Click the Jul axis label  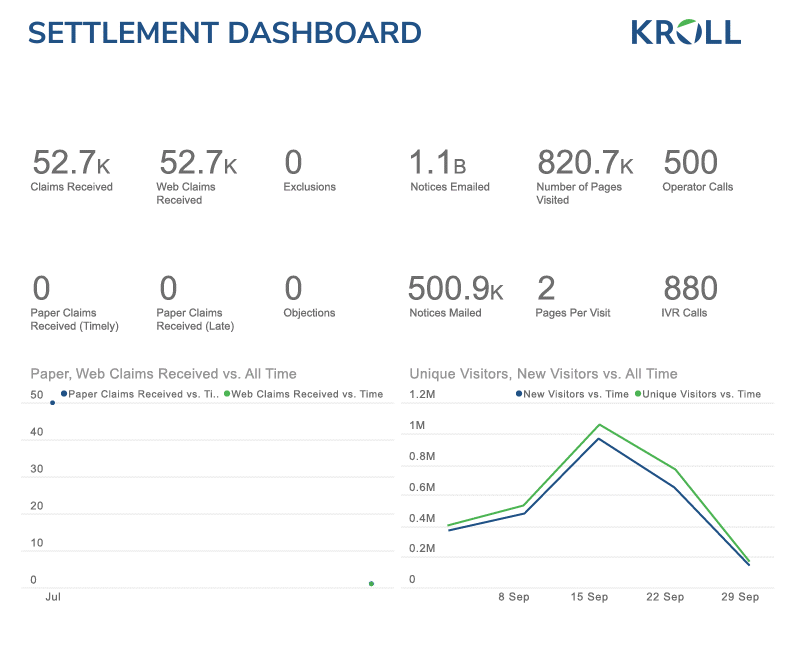(53, 597)
